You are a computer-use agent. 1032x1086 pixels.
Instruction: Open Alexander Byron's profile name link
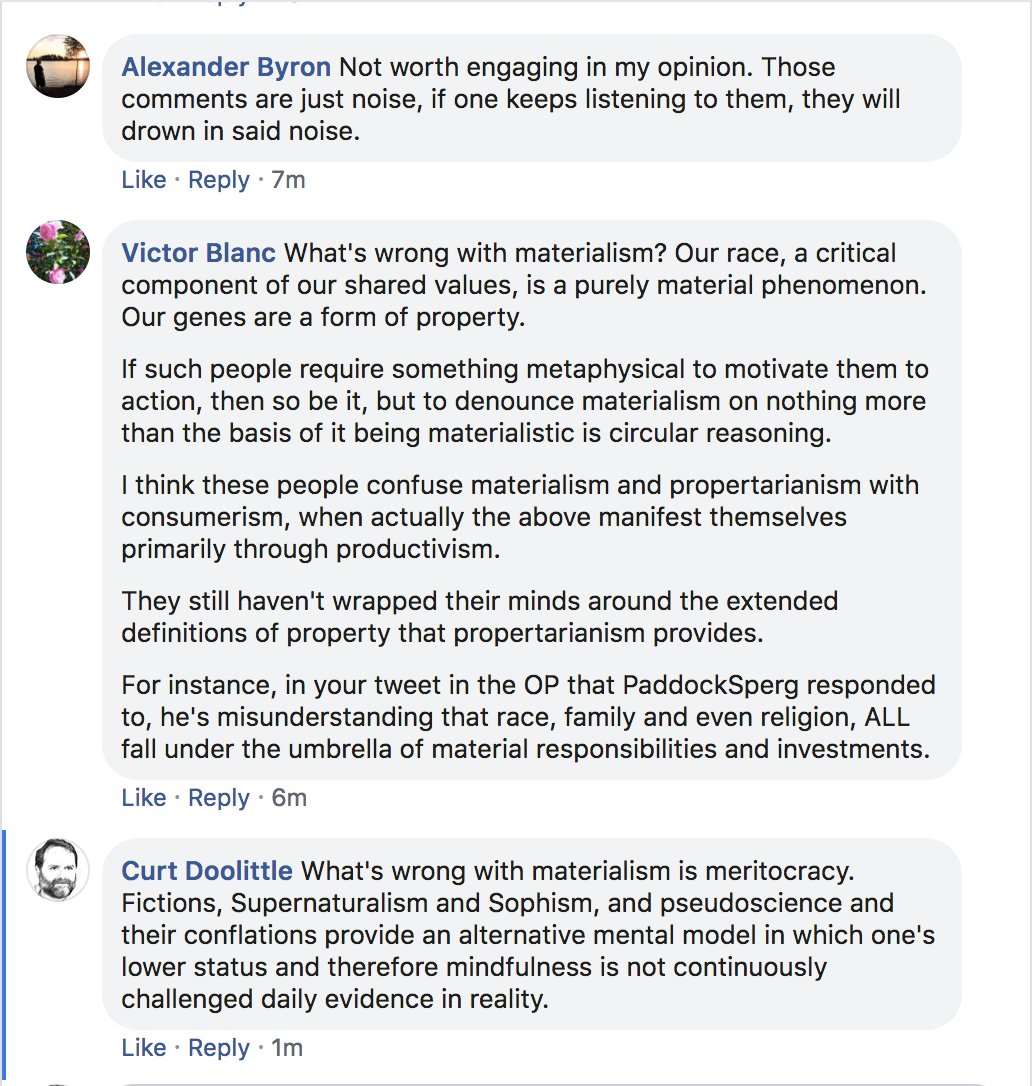[x=226, y=68]
